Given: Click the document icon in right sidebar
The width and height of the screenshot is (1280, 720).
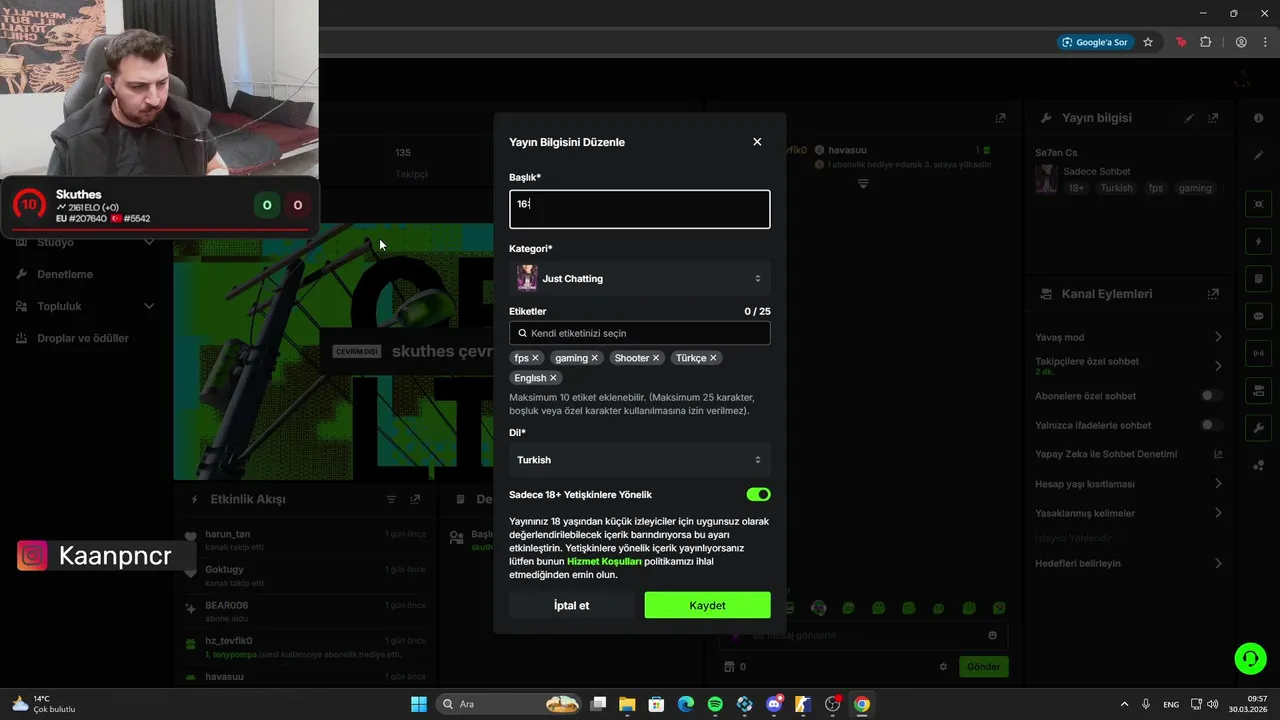Looking at the screenshot, I should [x=1258, y=278].
